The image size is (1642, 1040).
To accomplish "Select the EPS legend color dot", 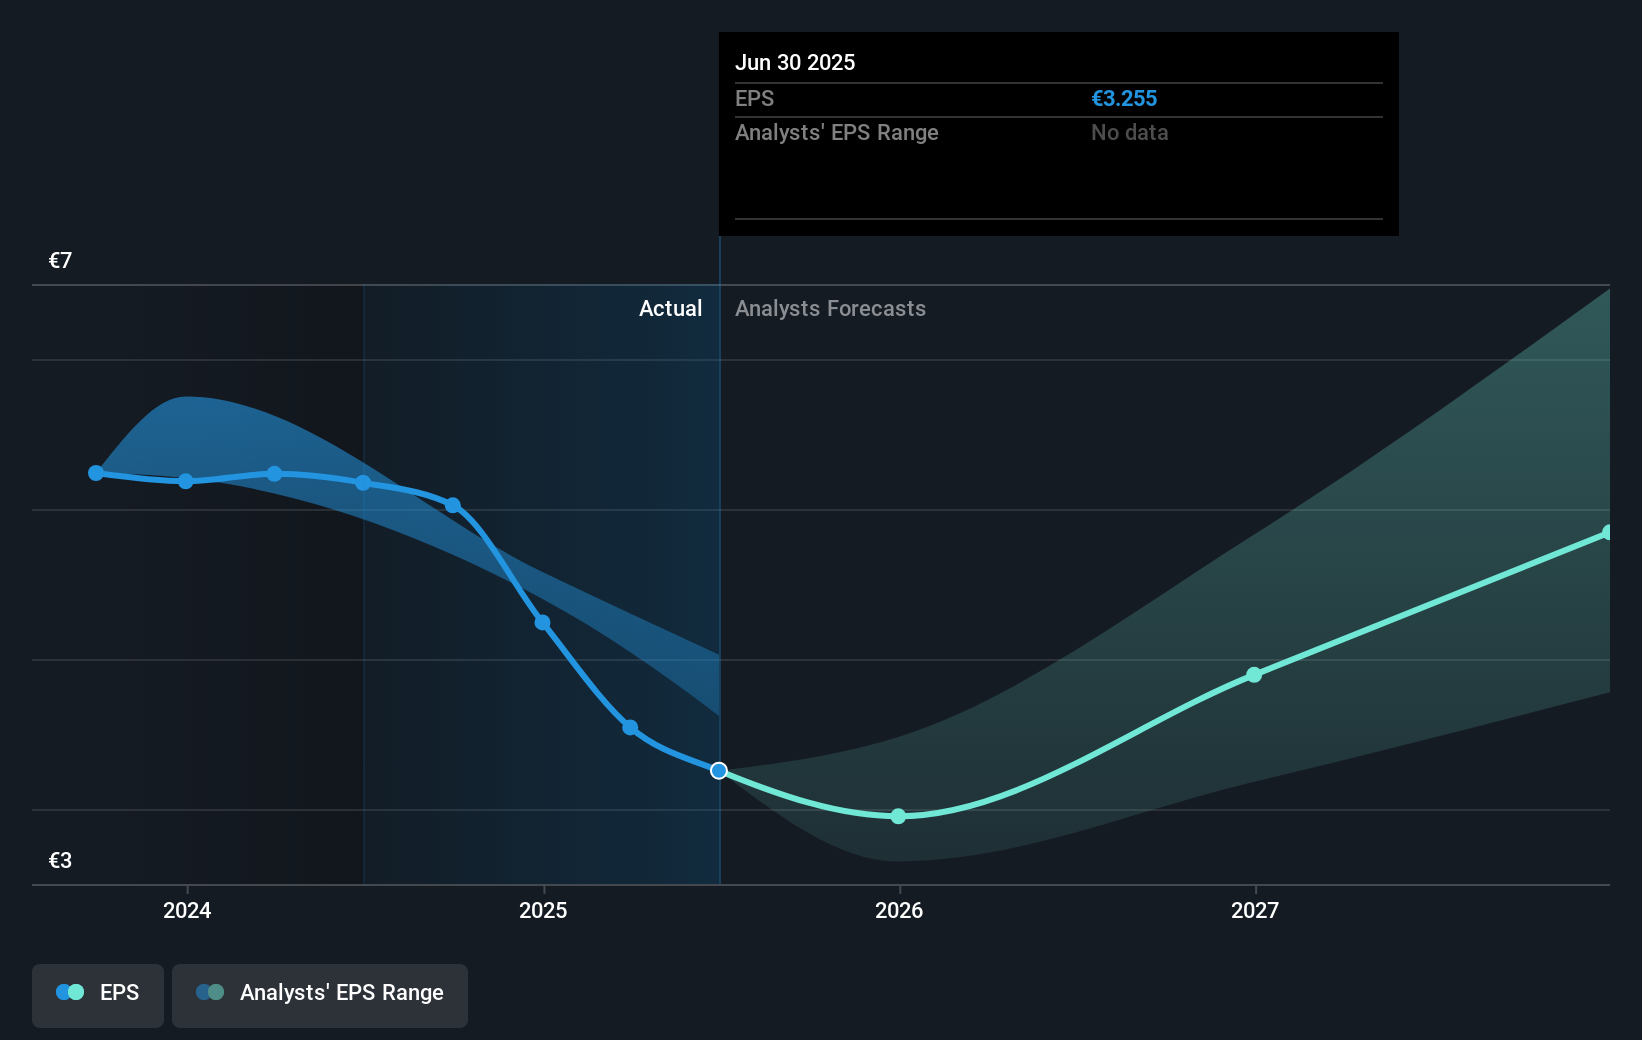I will pyautogui.click(x=68, y=992).
